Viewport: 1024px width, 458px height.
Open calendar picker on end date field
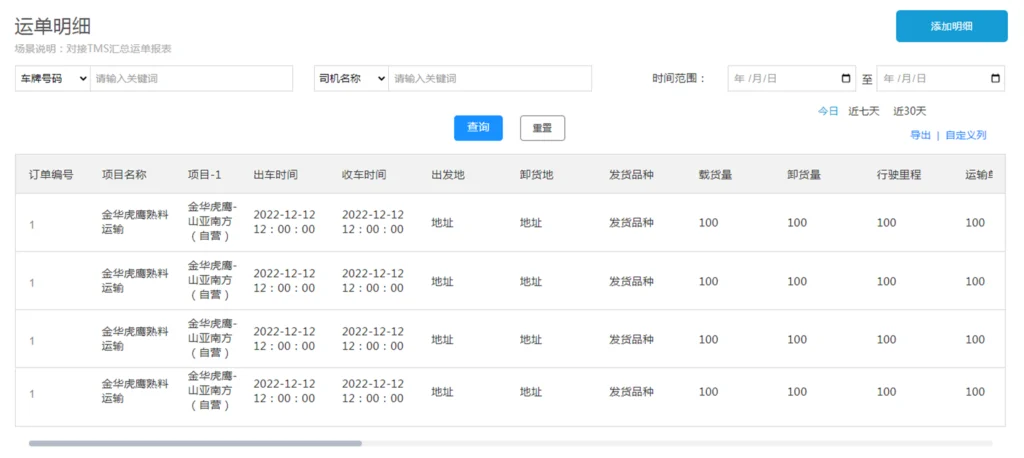click(x=995, y=79)
